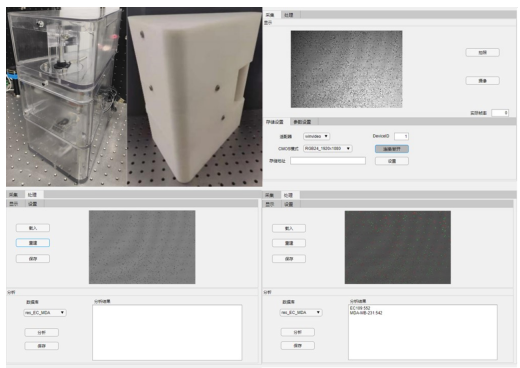Switch to the parameter settings tab (参数设置)
Viewport: 520px width, 368px height.
pyautogui.click(x=302, y=122)
